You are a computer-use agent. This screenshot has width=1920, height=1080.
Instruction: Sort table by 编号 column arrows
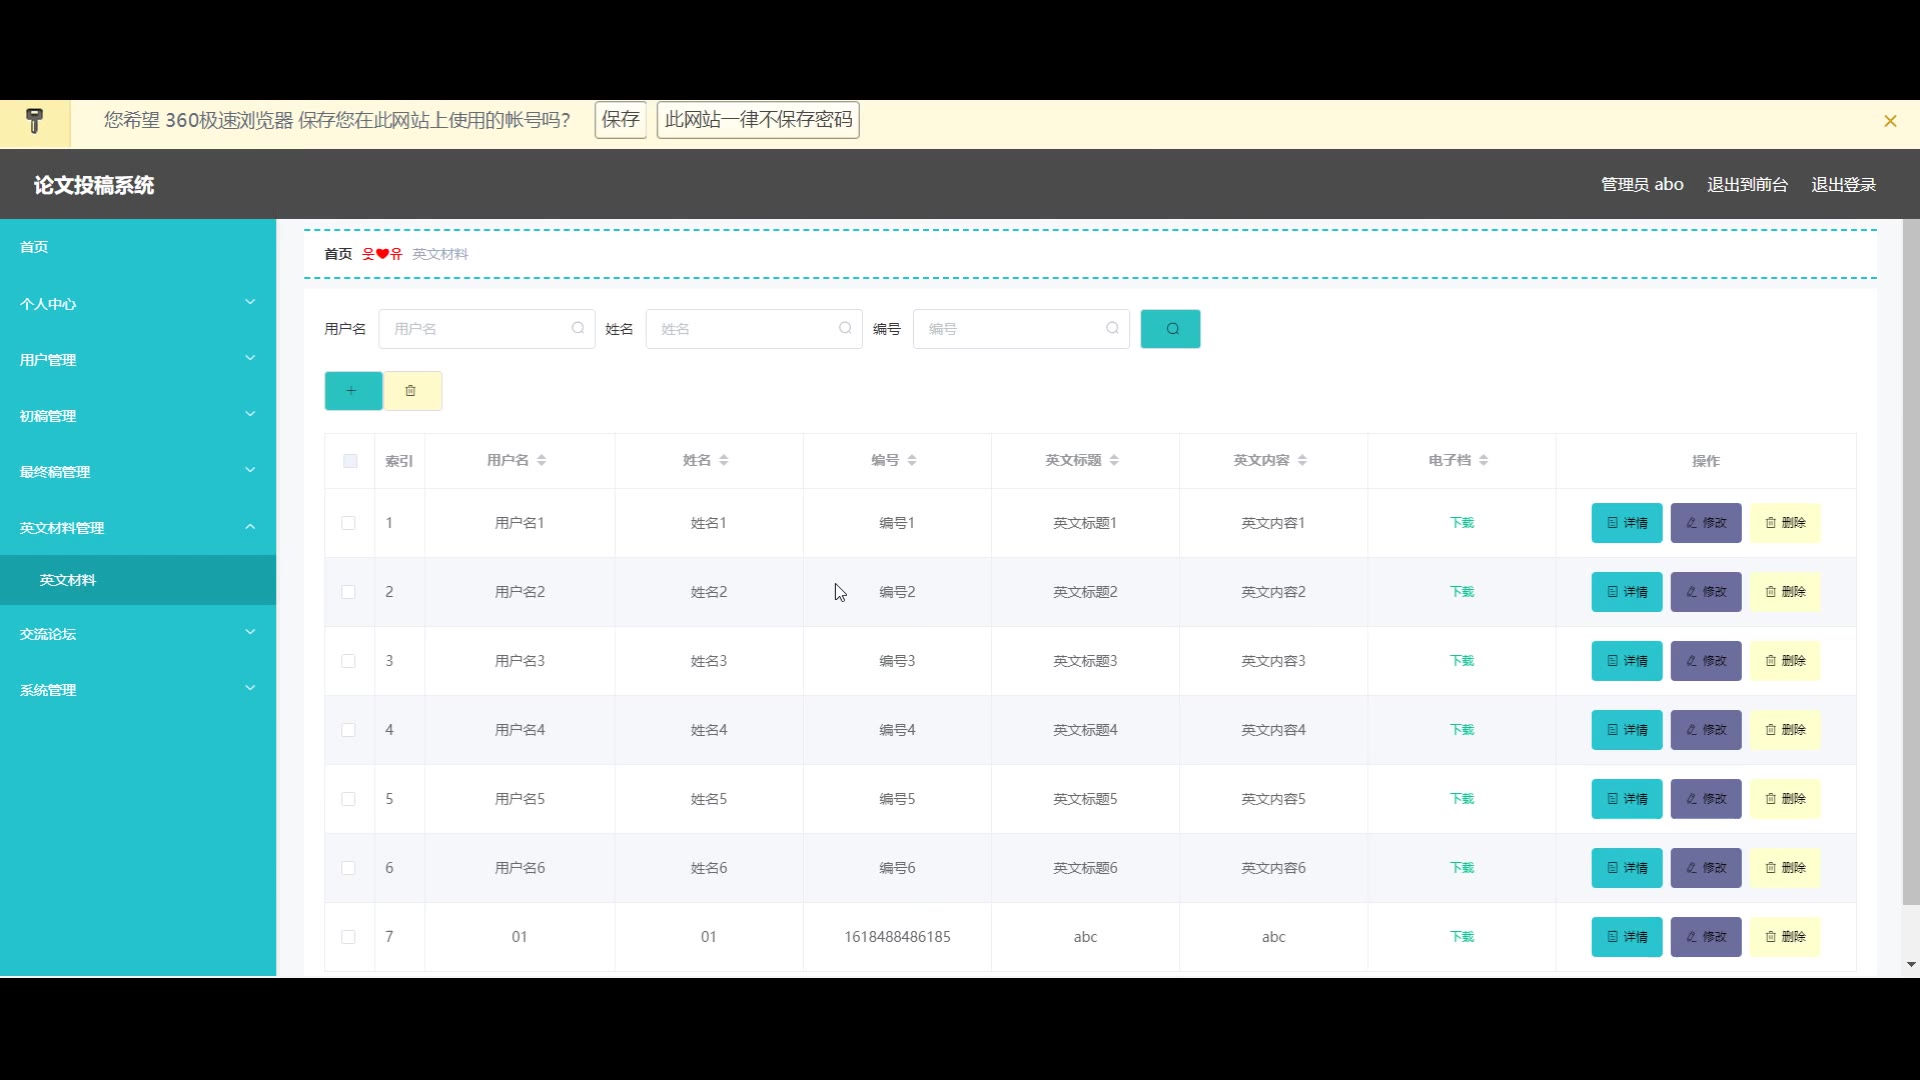(912, 460)
